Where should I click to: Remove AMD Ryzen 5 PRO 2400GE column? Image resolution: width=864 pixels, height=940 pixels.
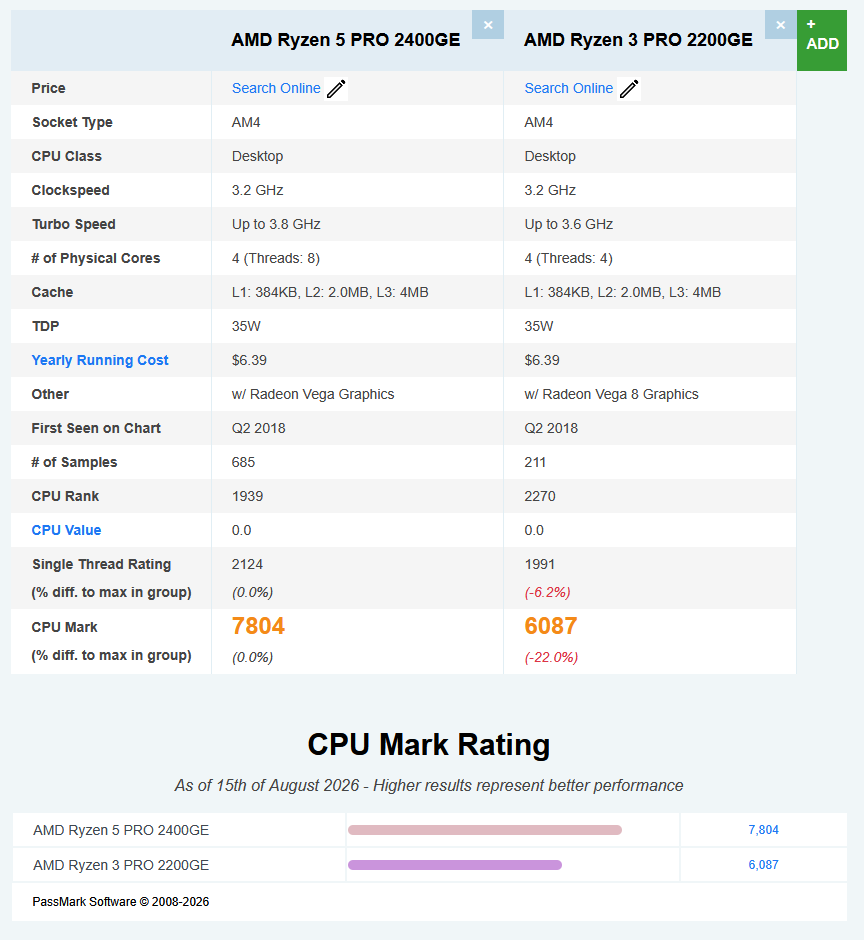click(x=487, y=25)
